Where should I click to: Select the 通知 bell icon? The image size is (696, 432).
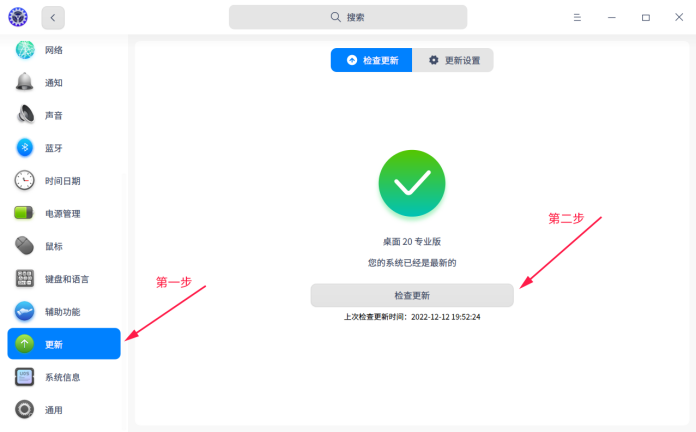(25, 83)
